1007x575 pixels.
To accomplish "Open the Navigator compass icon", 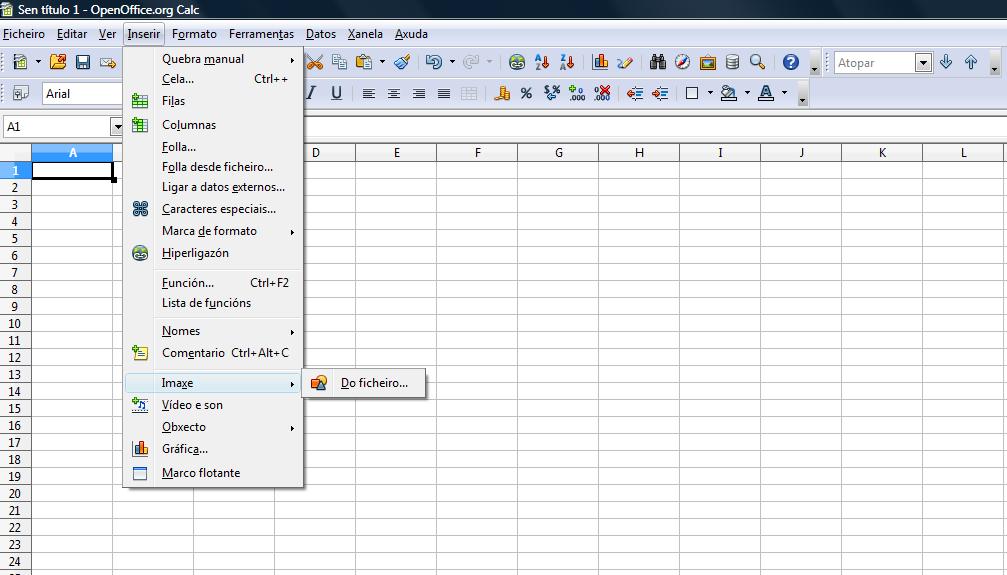I will pos(682,63).
